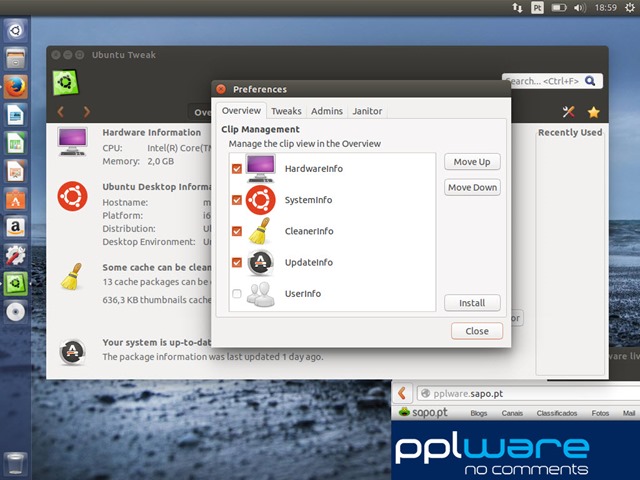Open LibreOffice Calc from the launcher
This screenshot has height=480, width=640.
pos(16,143)
